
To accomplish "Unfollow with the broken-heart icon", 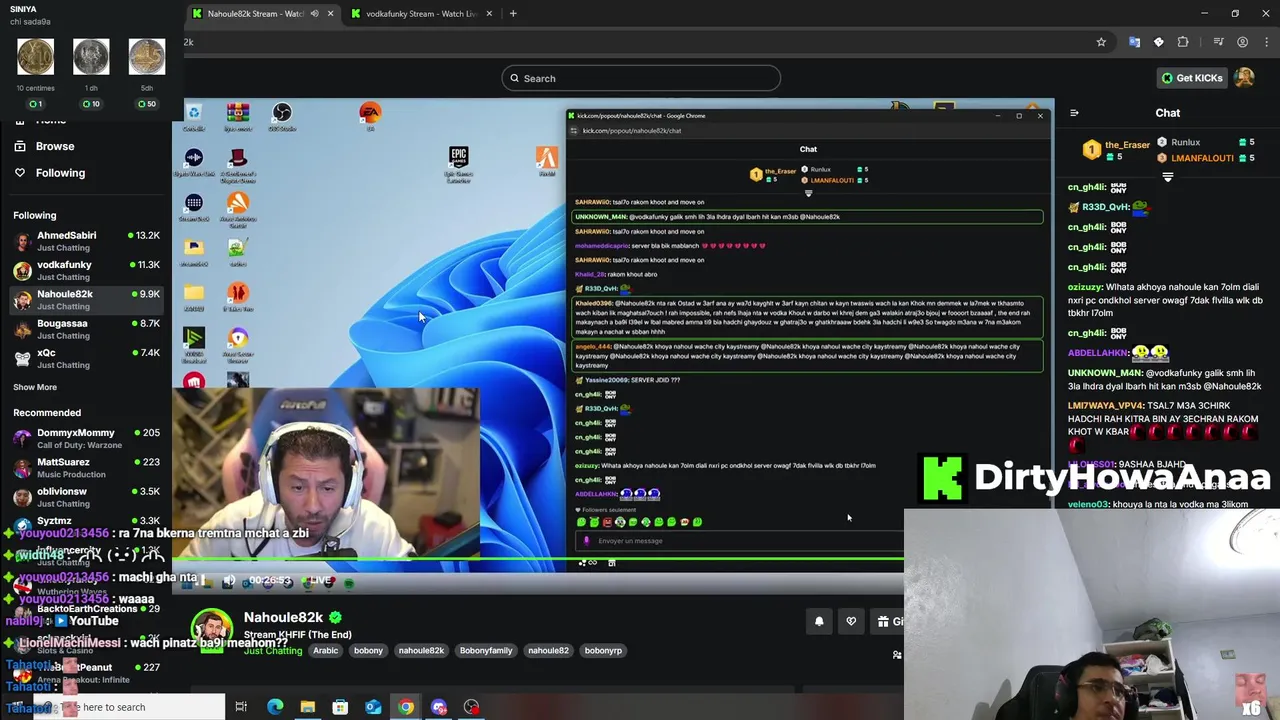I will [x=851, y=621].
